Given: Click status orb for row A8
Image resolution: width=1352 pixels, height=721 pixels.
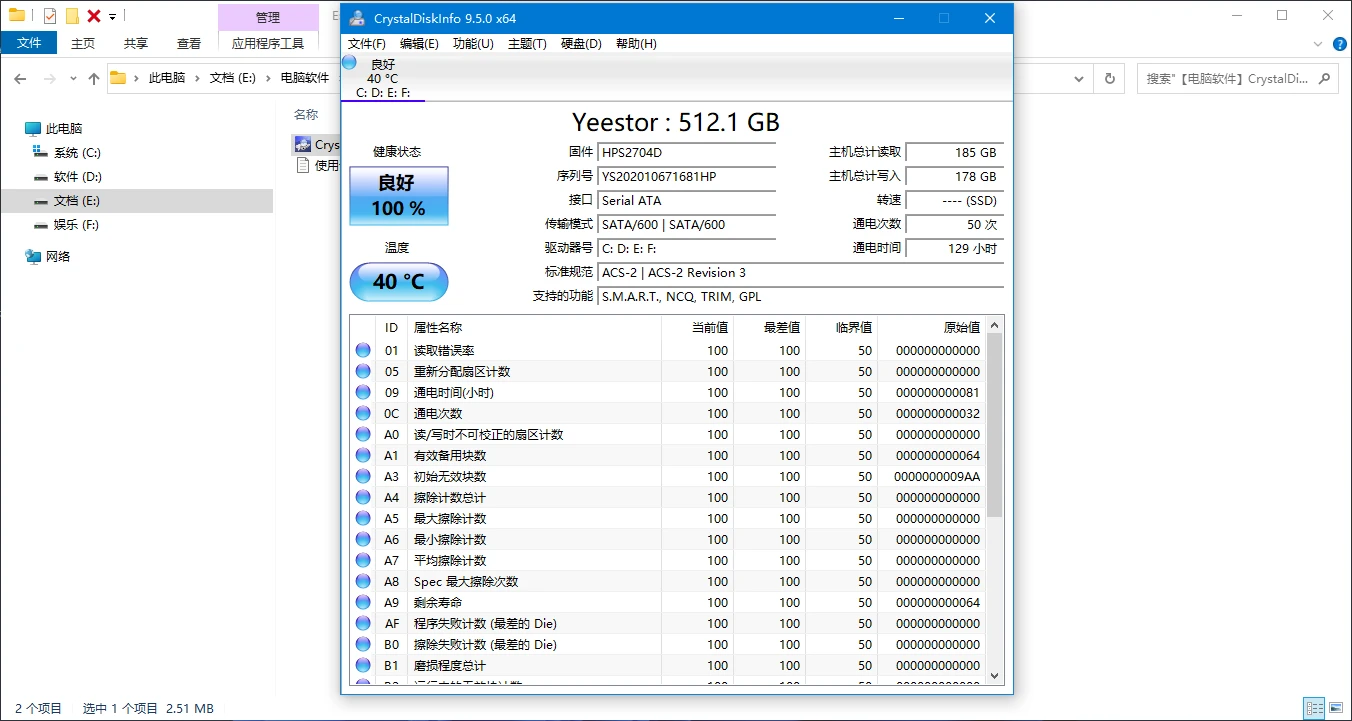Looking at the screenshot, I should 363,581.
